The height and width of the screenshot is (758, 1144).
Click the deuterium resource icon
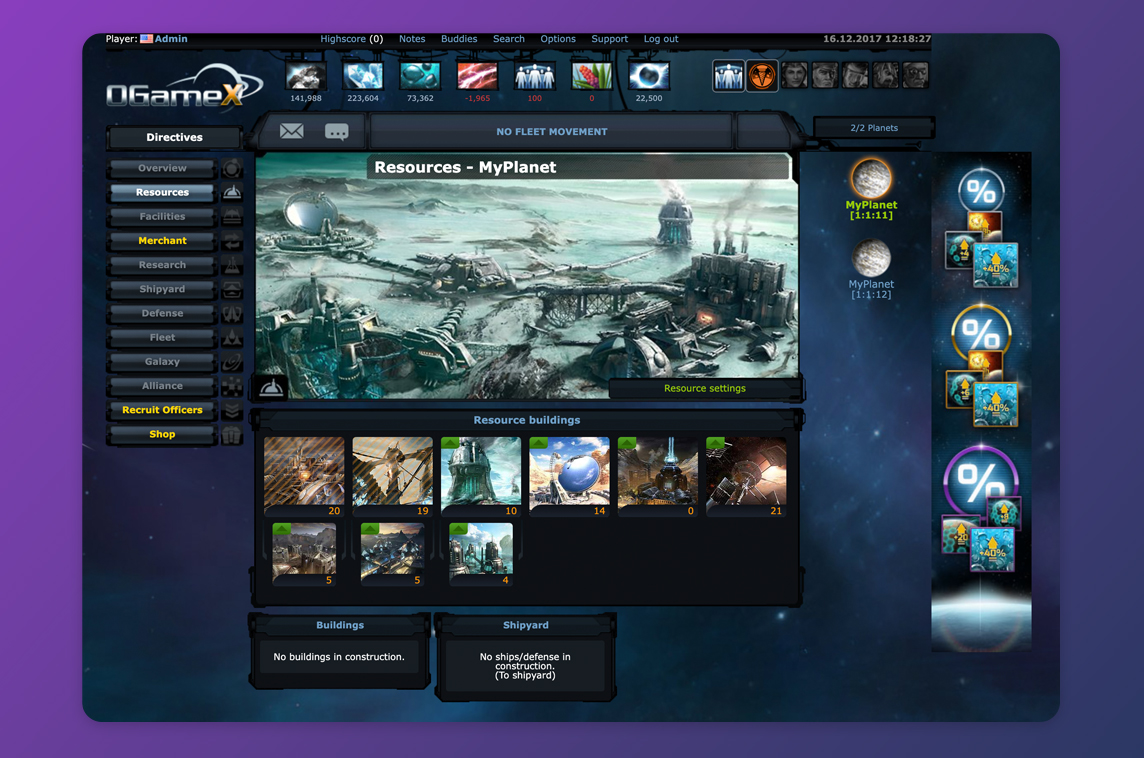tap(420, 76)
